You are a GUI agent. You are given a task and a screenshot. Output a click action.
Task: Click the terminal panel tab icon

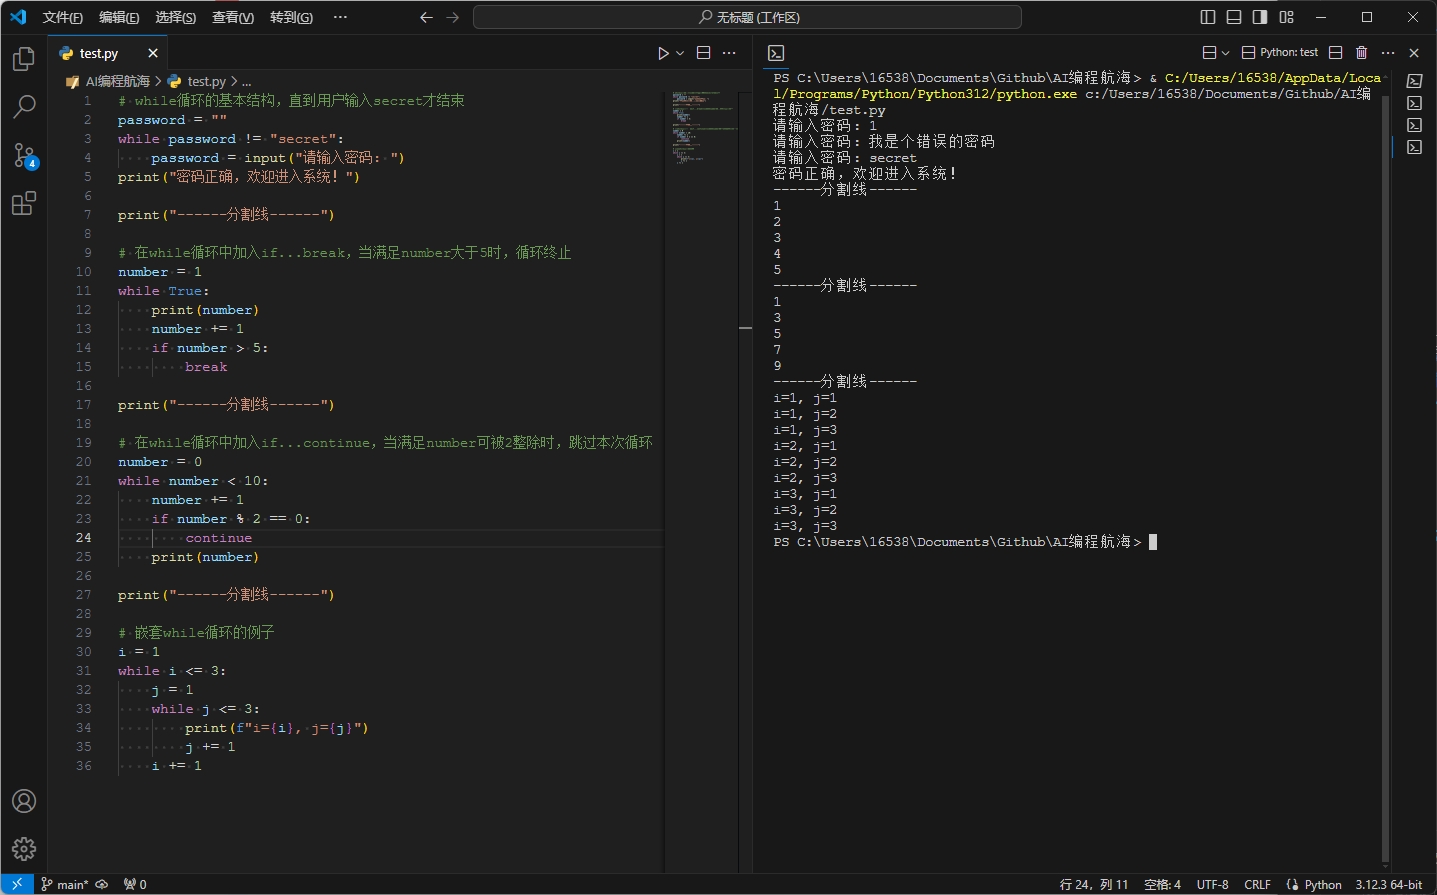coord(776,53)
